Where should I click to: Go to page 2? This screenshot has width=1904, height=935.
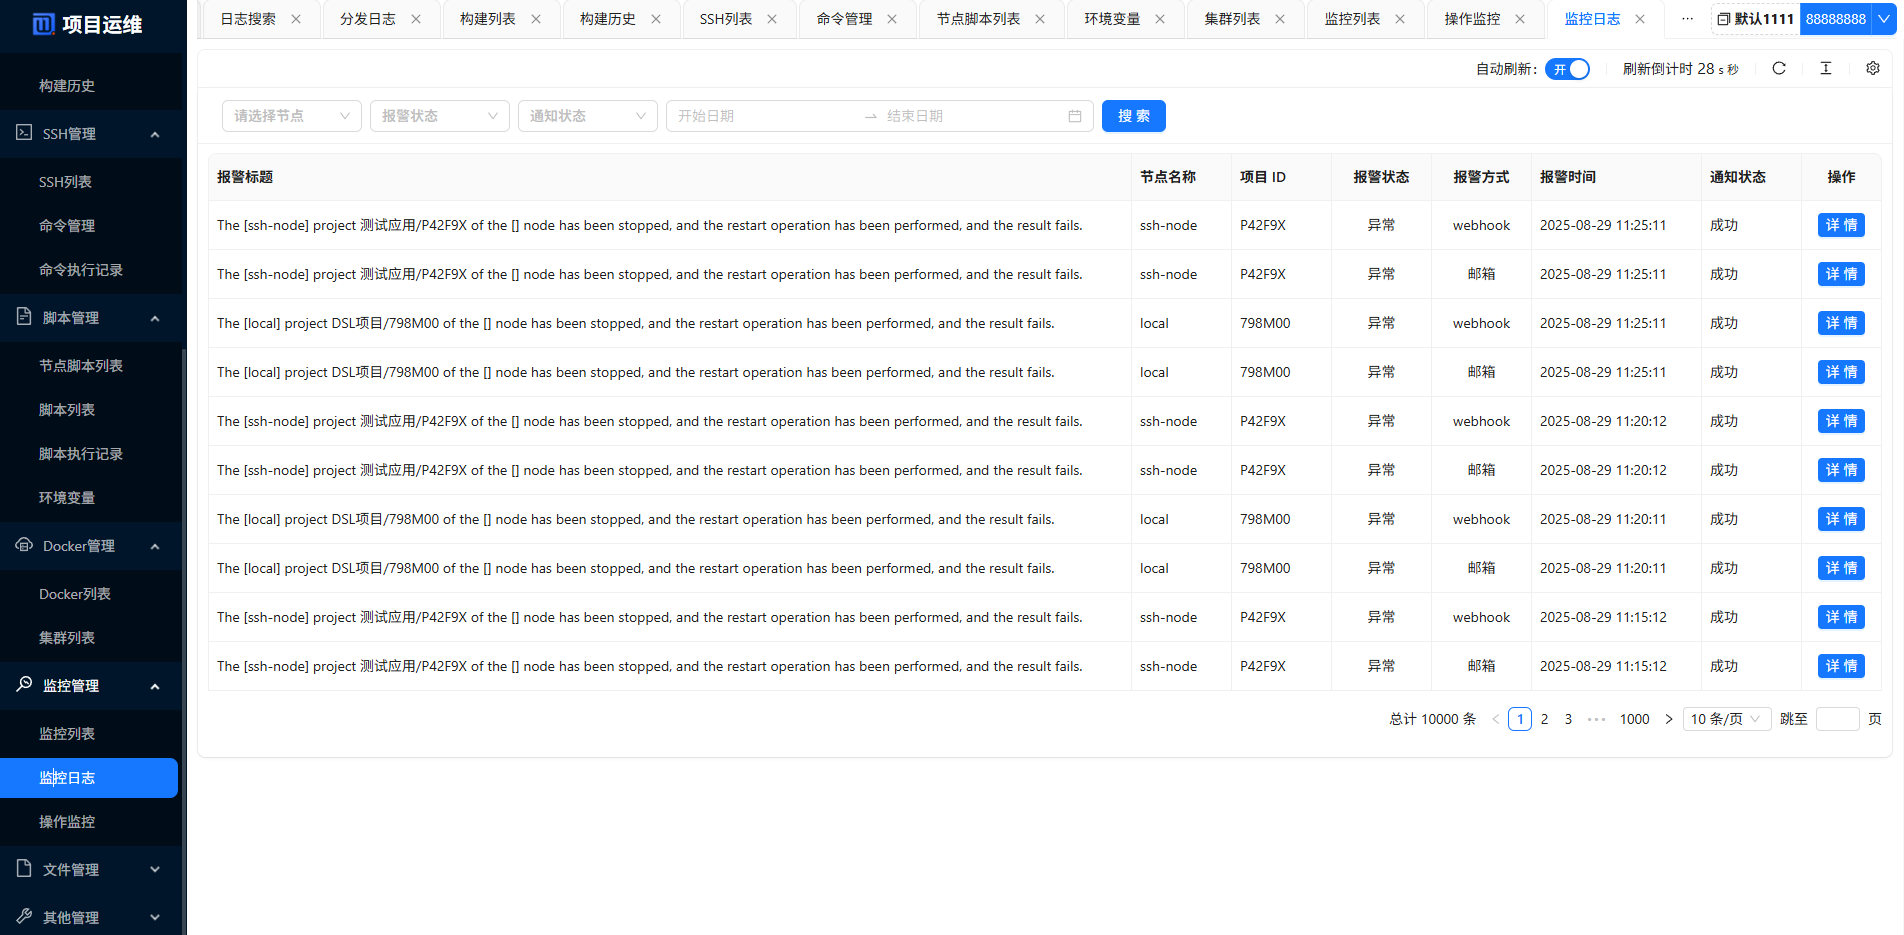tap(1544, 719)
